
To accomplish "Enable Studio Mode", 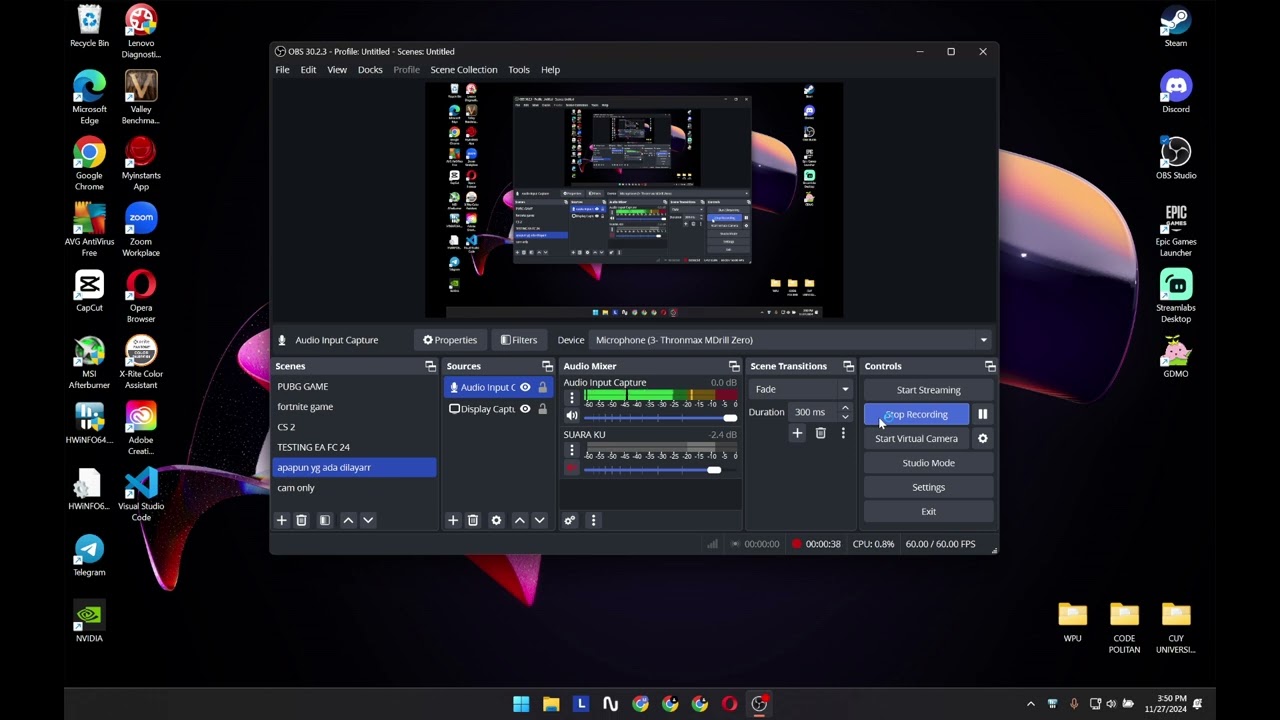I will click(928, 463).
